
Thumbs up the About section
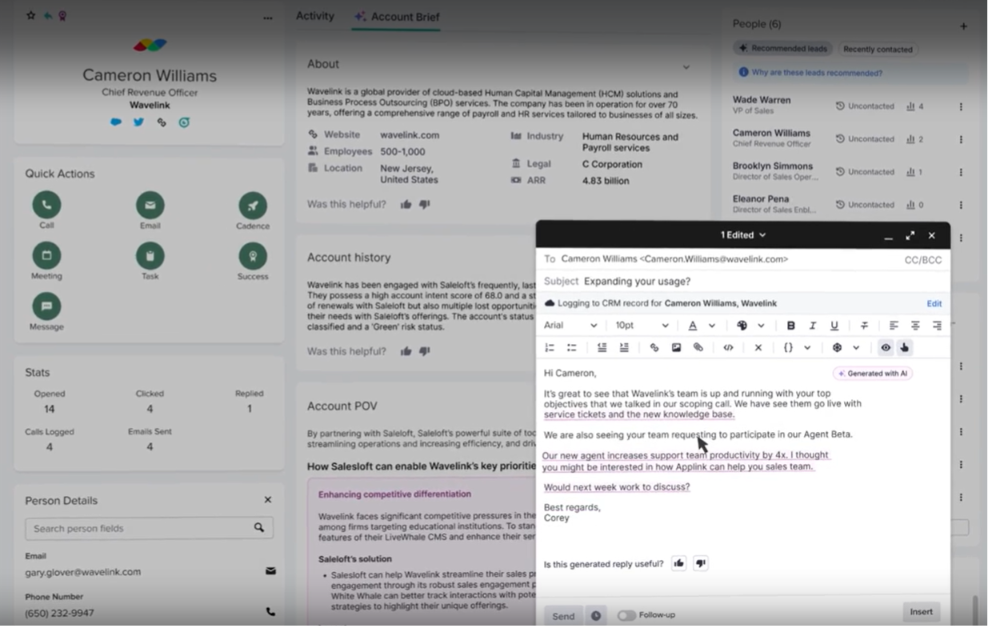406,204
